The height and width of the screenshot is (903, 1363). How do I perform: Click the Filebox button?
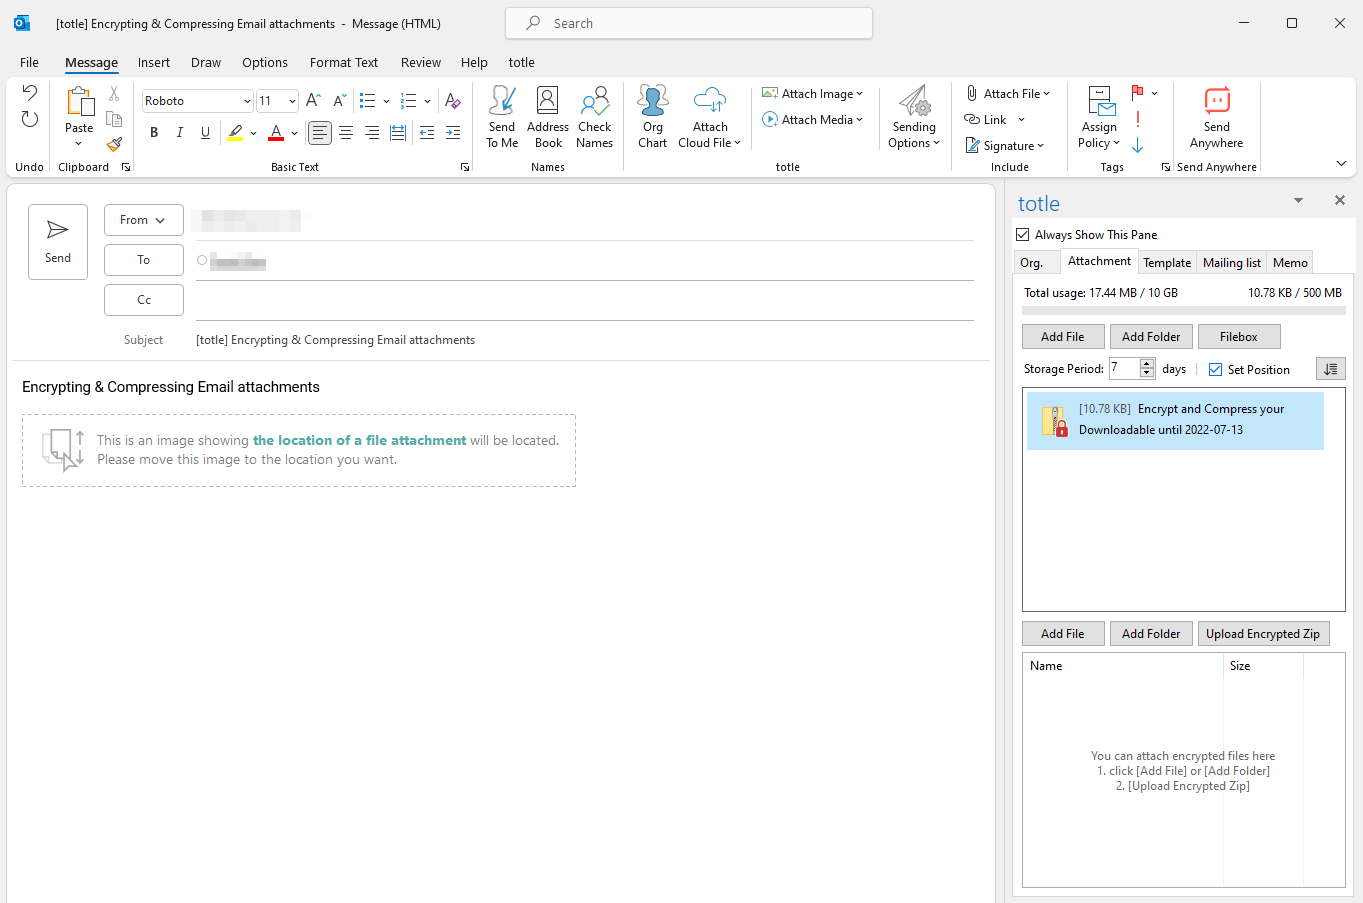tap(1238, 337)
